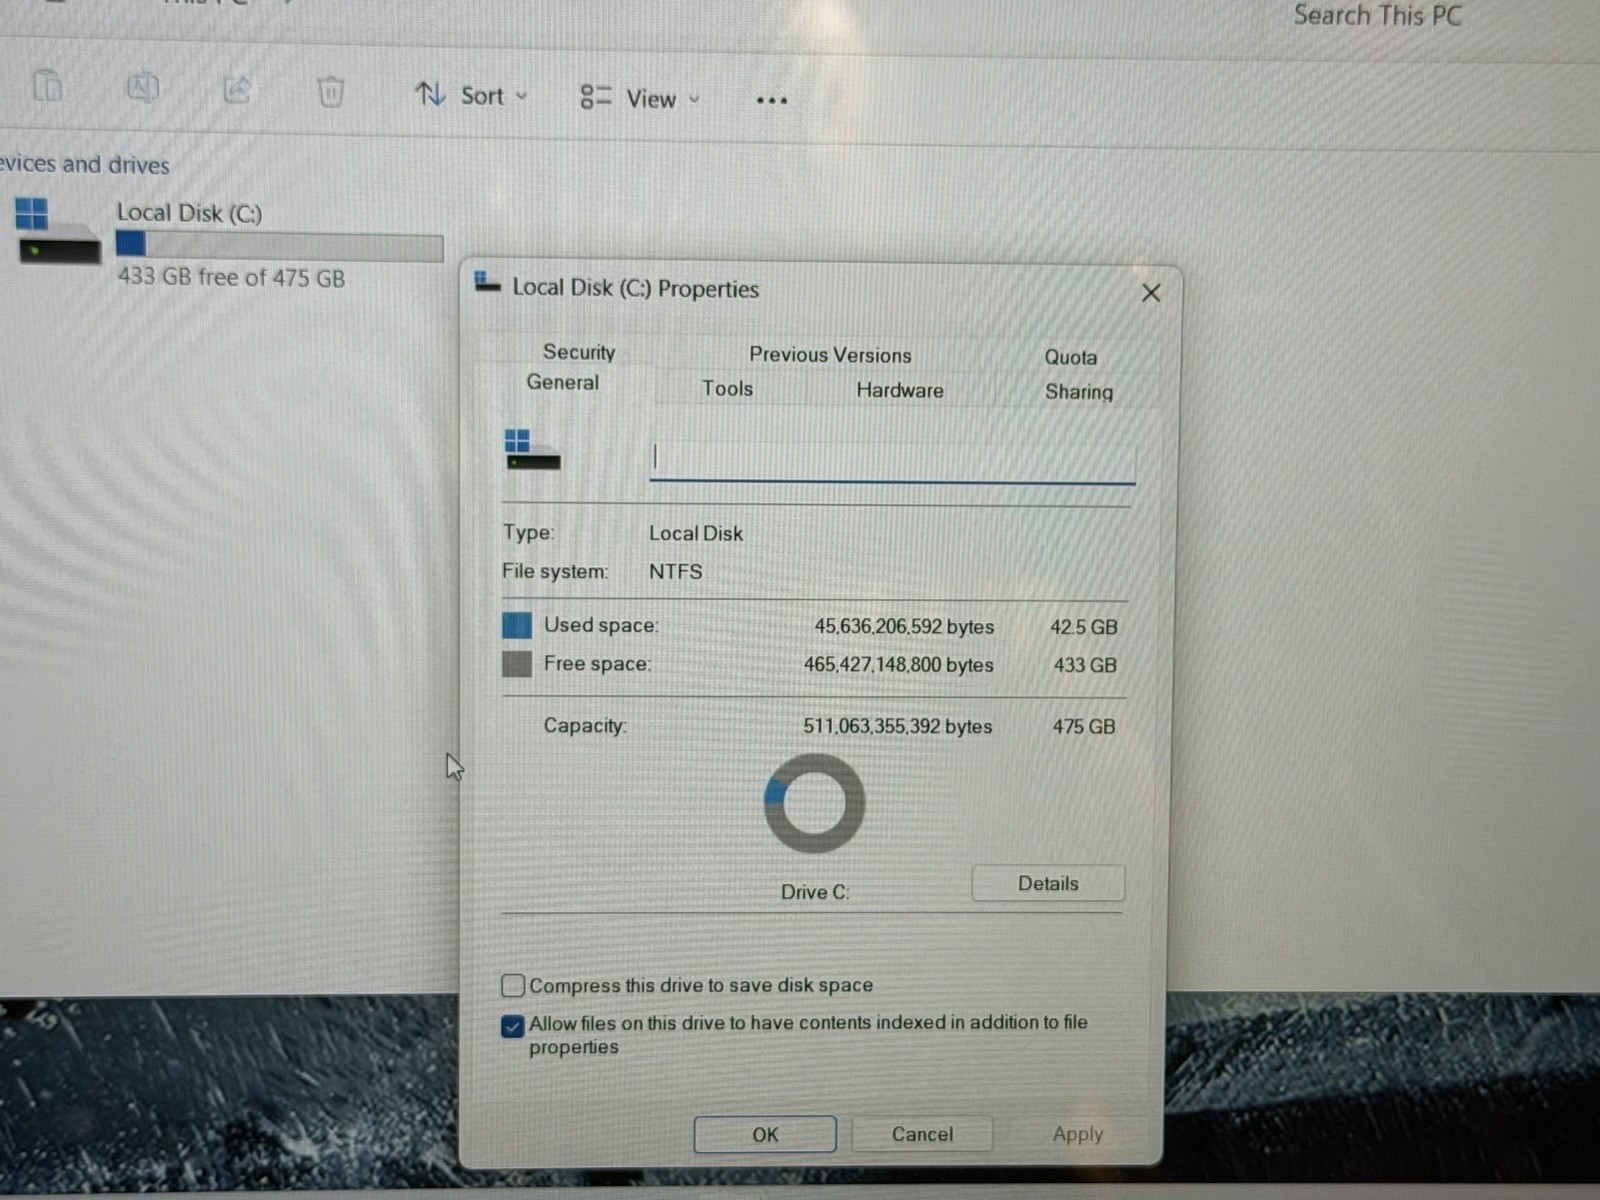Click the Share icon in Explorer toolbar
This screenshot has height=1200, width=1600.
click(237, 89)
